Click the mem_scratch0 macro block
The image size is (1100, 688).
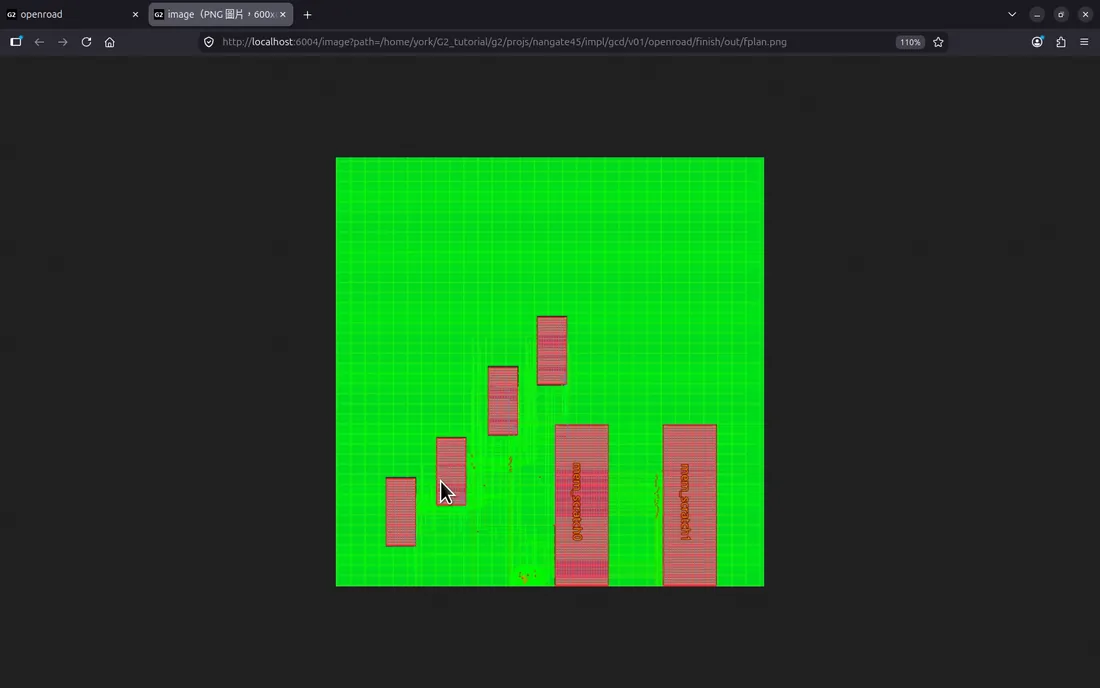pyautogui.click(x=582, y=505)
